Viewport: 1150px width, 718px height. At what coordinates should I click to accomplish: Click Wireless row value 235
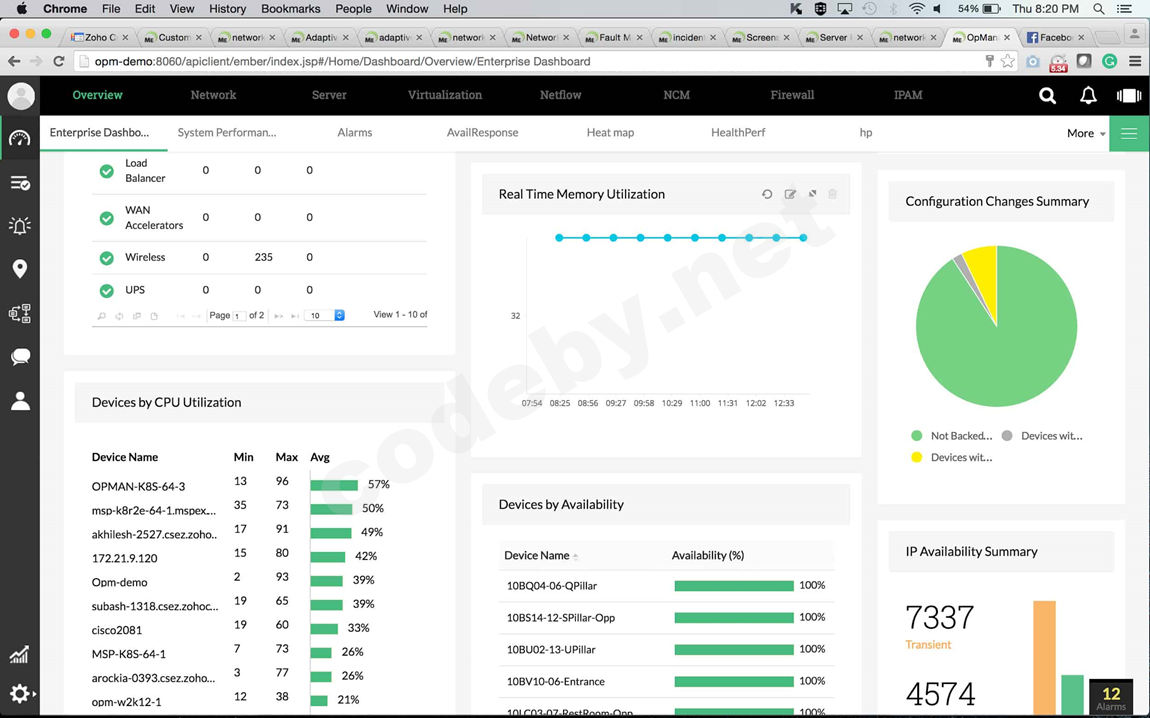[263, 257]
